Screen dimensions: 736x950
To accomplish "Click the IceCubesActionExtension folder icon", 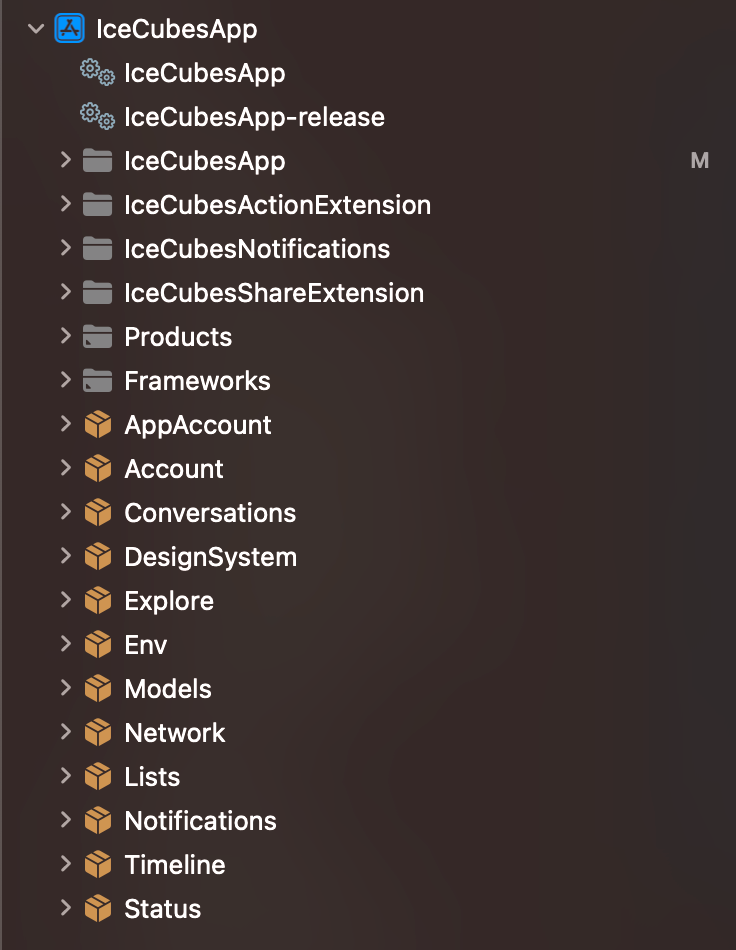I will coord(98,205).
